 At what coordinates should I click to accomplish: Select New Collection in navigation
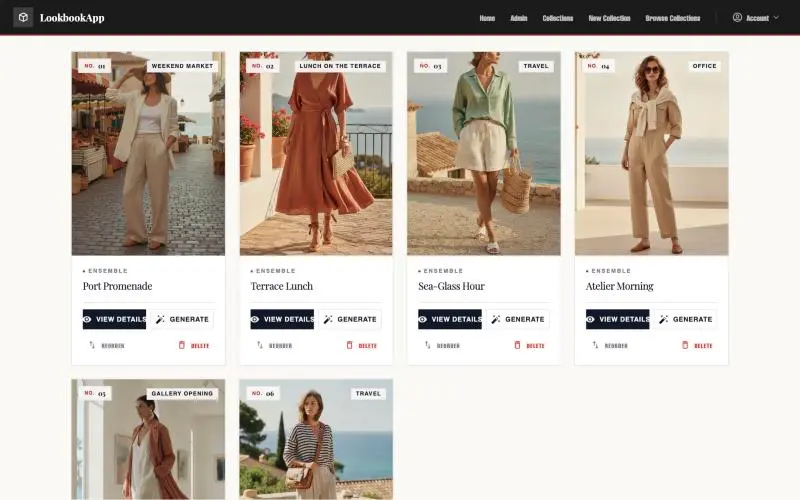coord(609,18)
